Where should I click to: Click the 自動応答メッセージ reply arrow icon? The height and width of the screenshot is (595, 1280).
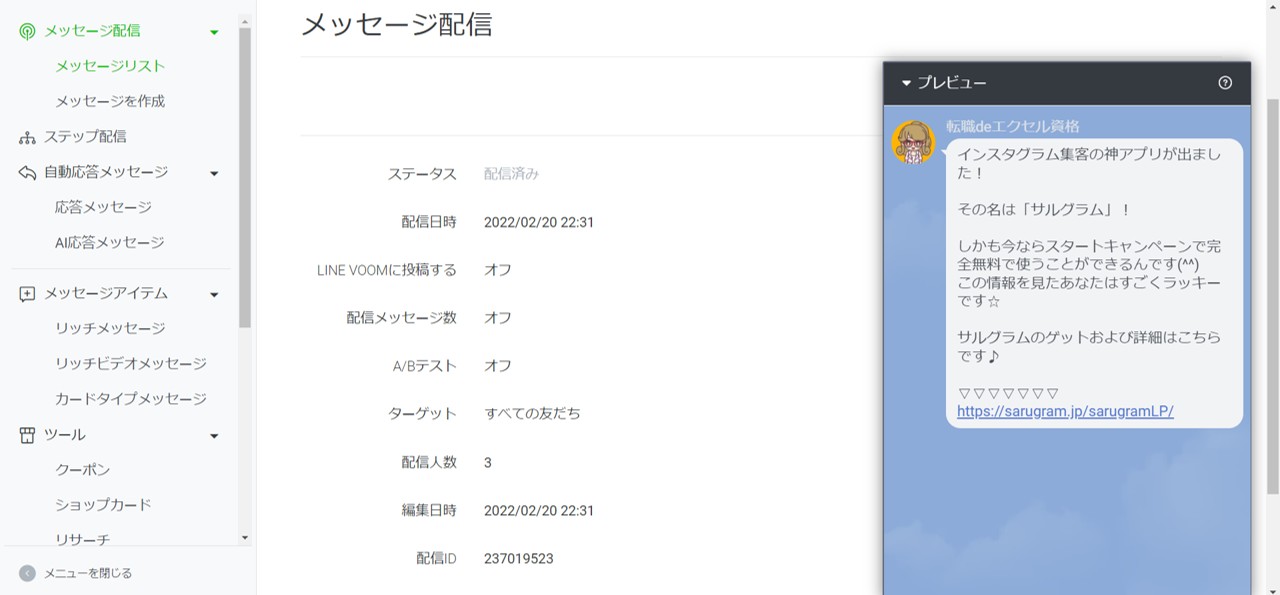27,172
